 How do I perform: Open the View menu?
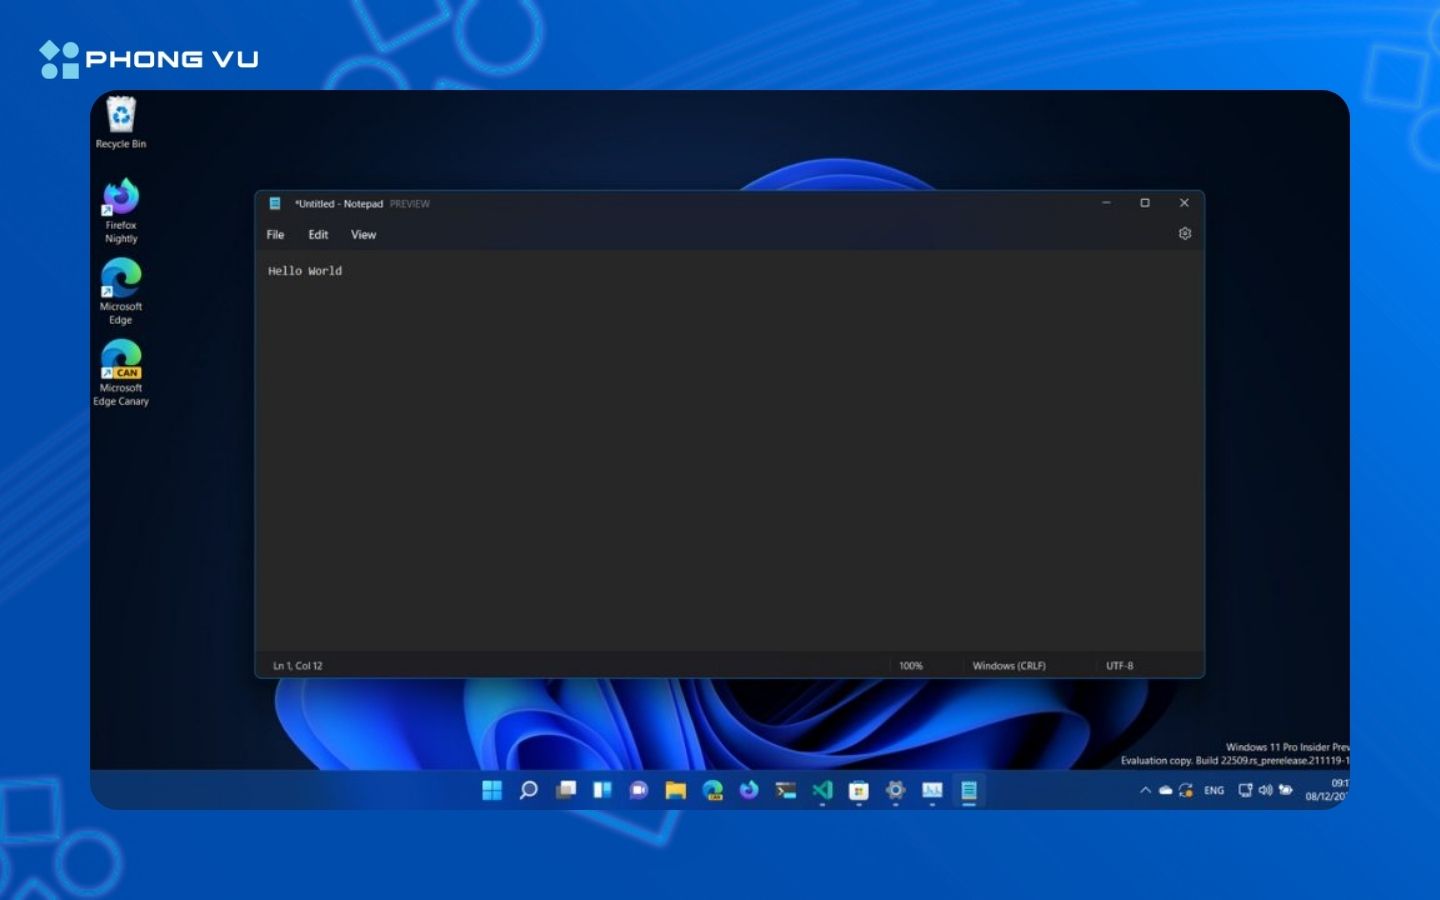coord(363,235)
